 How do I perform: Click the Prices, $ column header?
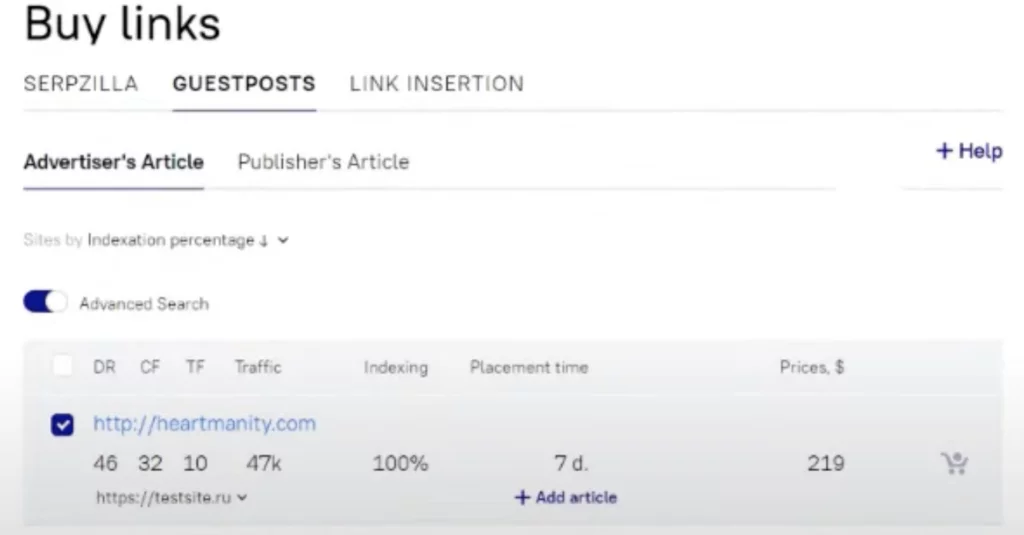coord(811,367)
